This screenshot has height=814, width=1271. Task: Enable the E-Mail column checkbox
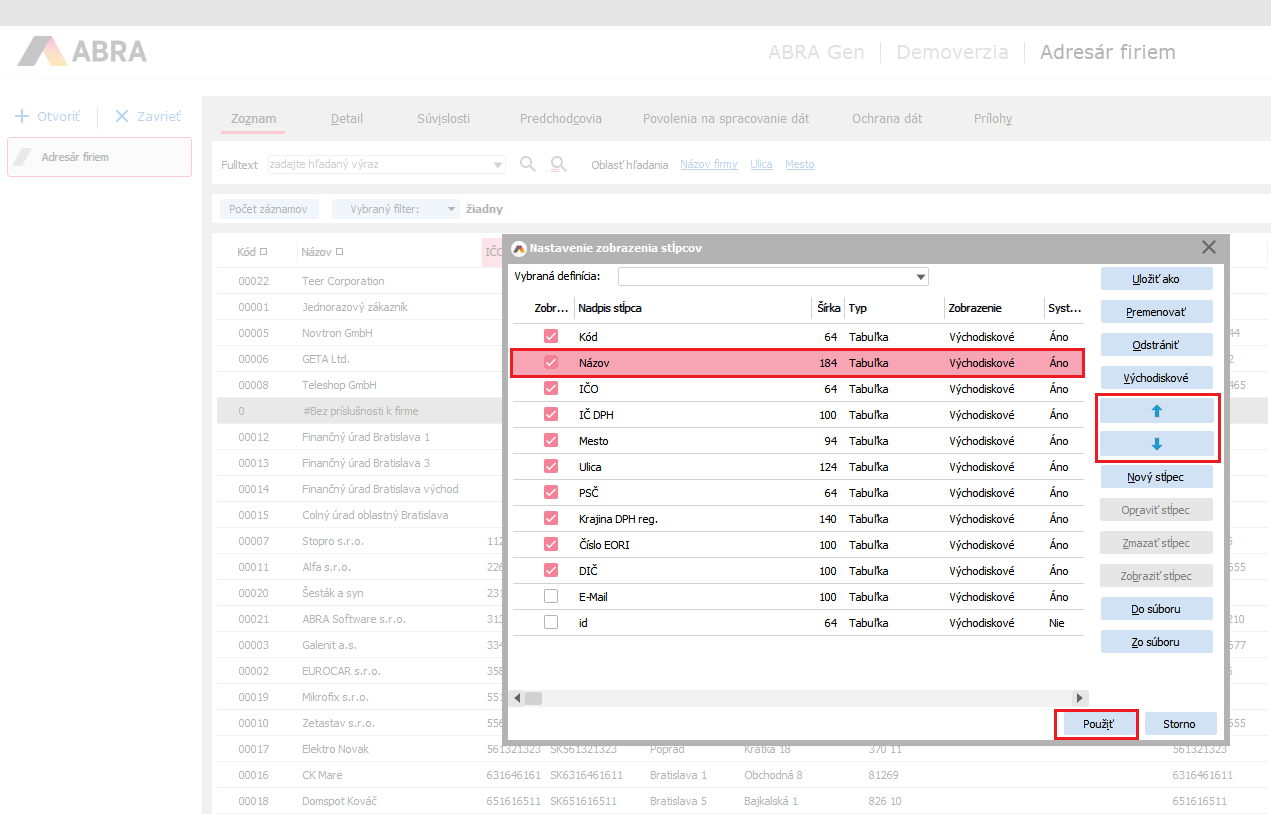tap(551, 597)
